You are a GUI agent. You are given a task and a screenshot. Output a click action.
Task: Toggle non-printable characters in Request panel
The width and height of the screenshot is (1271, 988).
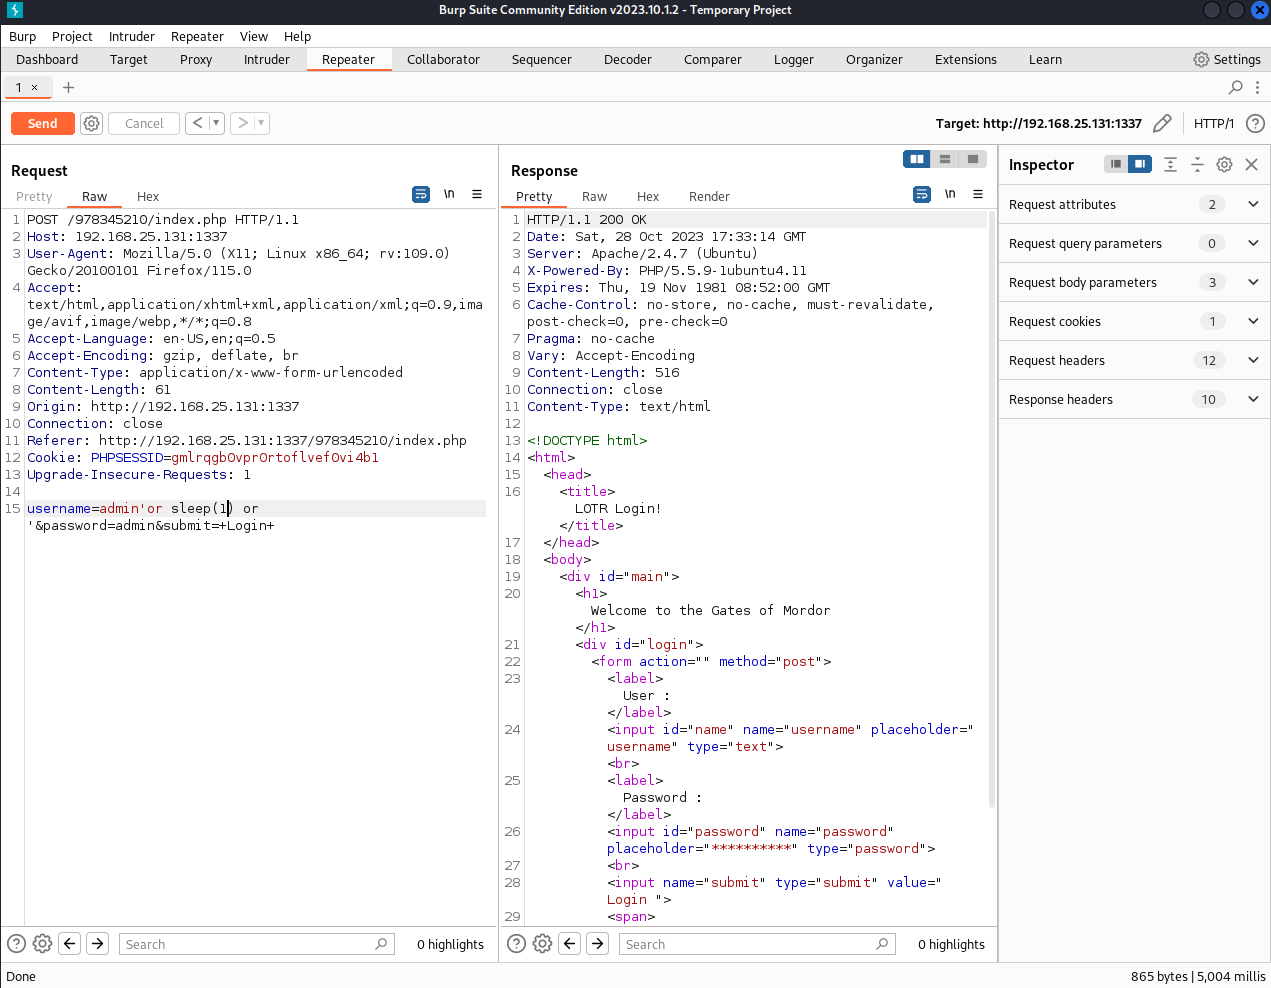point(449,194)
